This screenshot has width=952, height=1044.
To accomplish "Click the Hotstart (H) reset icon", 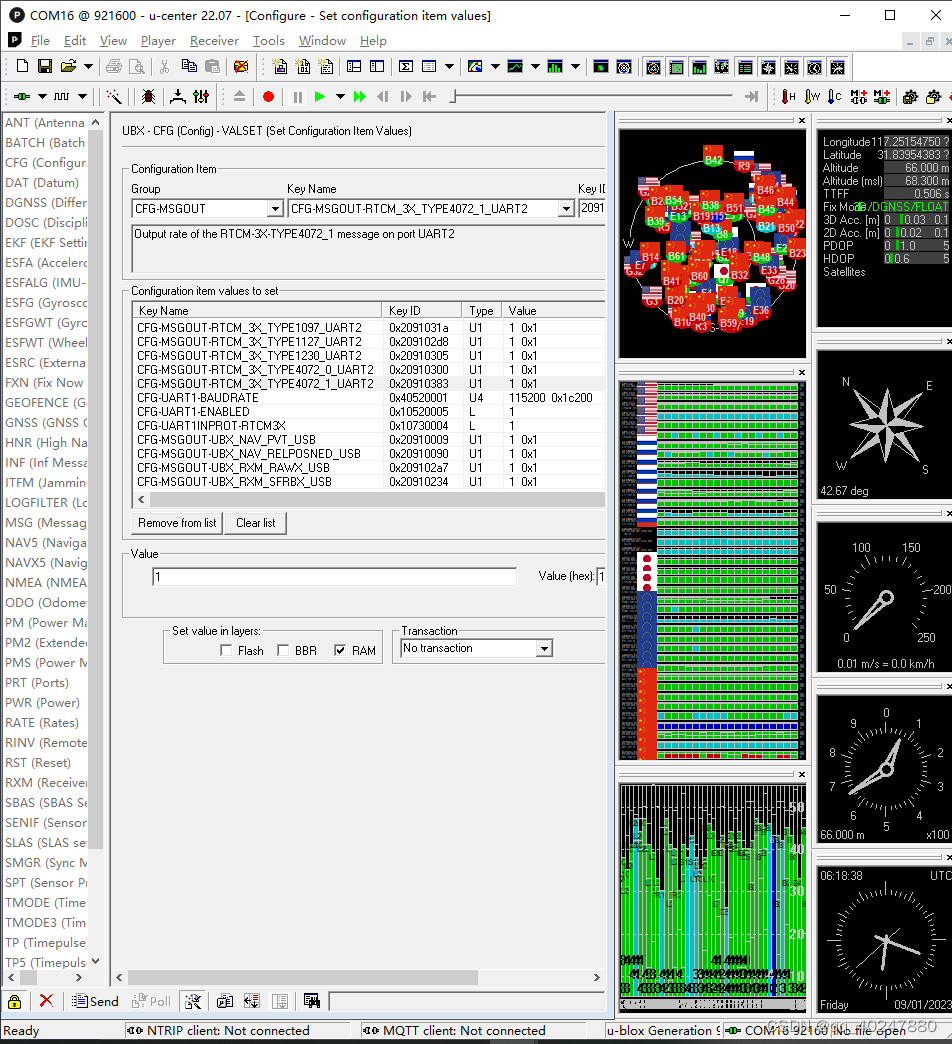I will tap(789, 97).
